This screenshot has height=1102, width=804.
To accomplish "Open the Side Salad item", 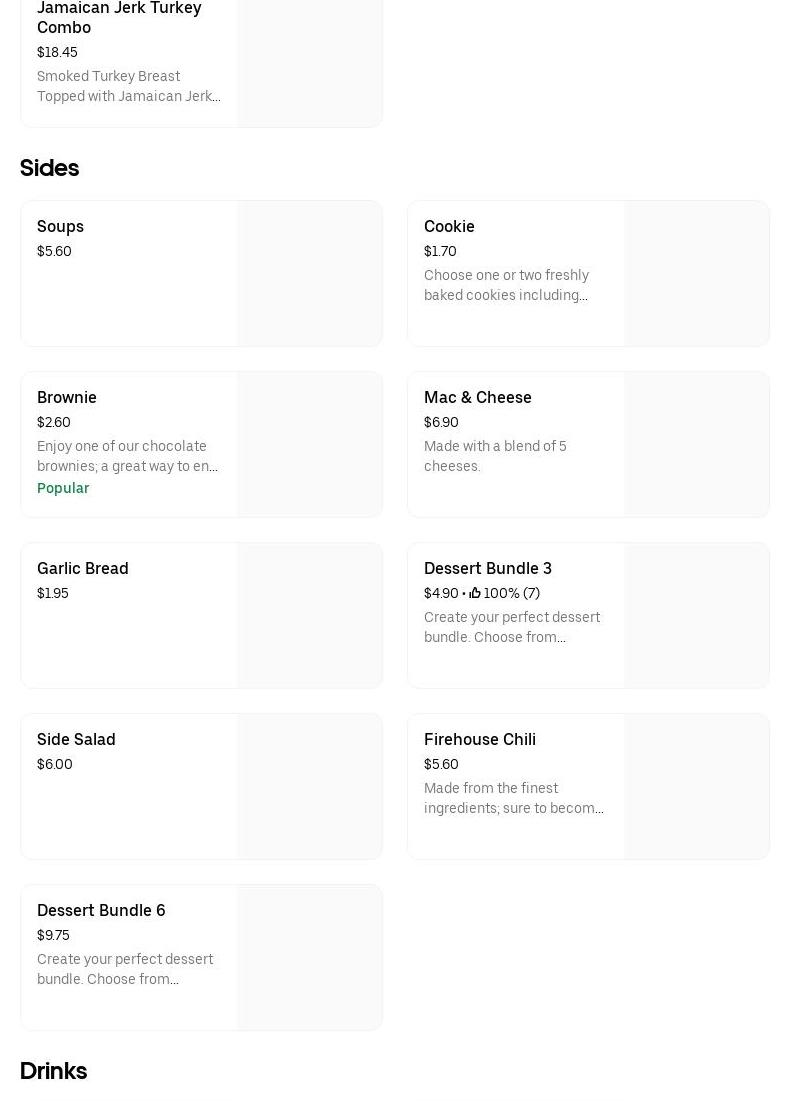I will click(x=76, y=739).
